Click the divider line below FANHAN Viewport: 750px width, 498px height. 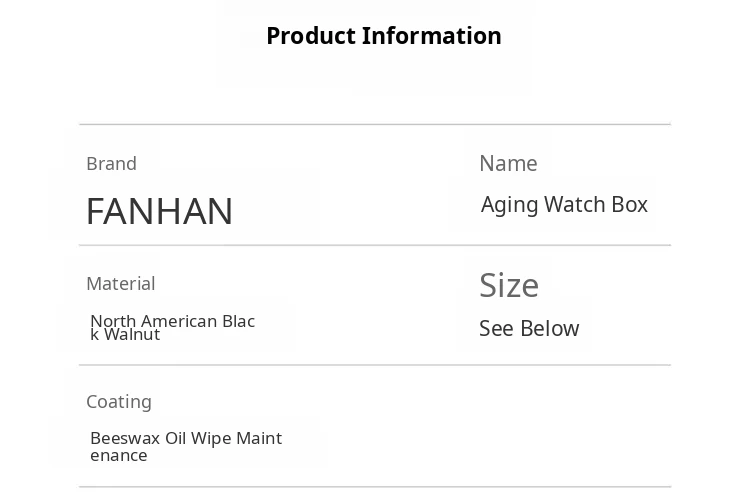(x=375, y=245)
